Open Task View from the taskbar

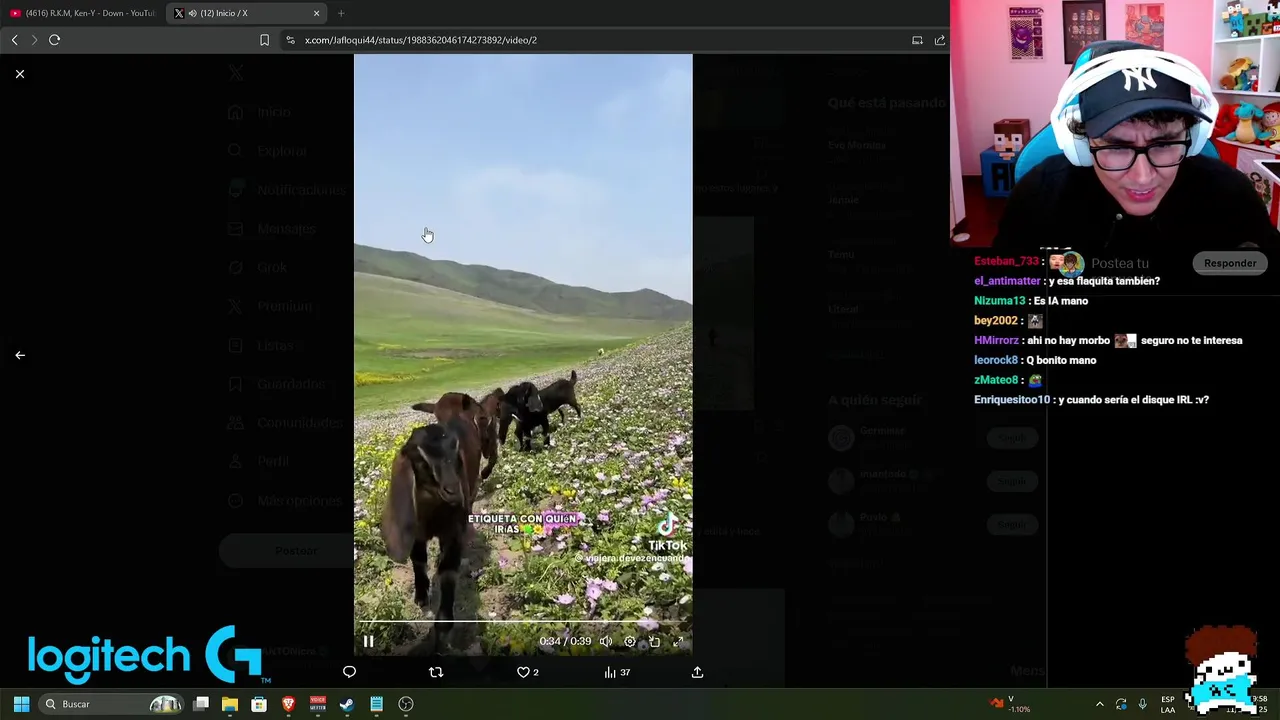tap(201, 704)
